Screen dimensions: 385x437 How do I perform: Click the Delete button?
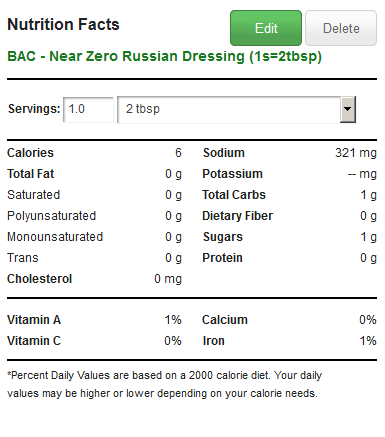341,28
